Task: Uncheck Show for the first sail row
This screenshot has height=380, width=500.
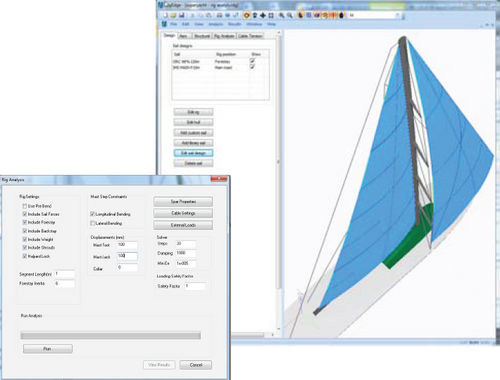Action: (252, 61)
